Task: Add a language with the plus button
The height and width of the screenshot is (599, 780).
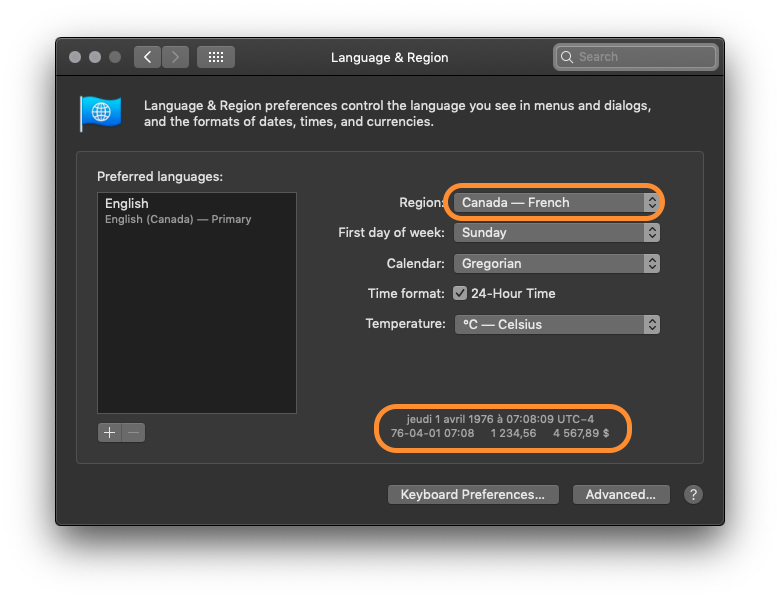Action: click(109, 432)
